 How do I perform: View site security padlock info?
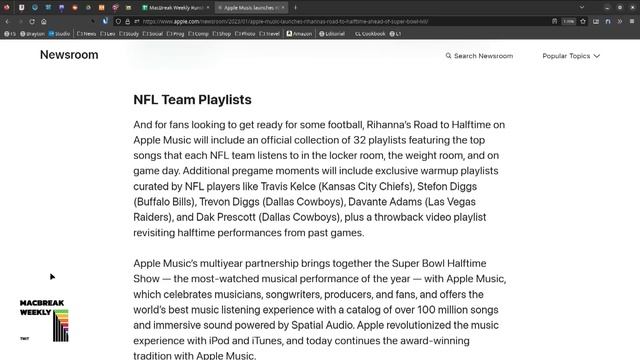(x=127, y=21)
